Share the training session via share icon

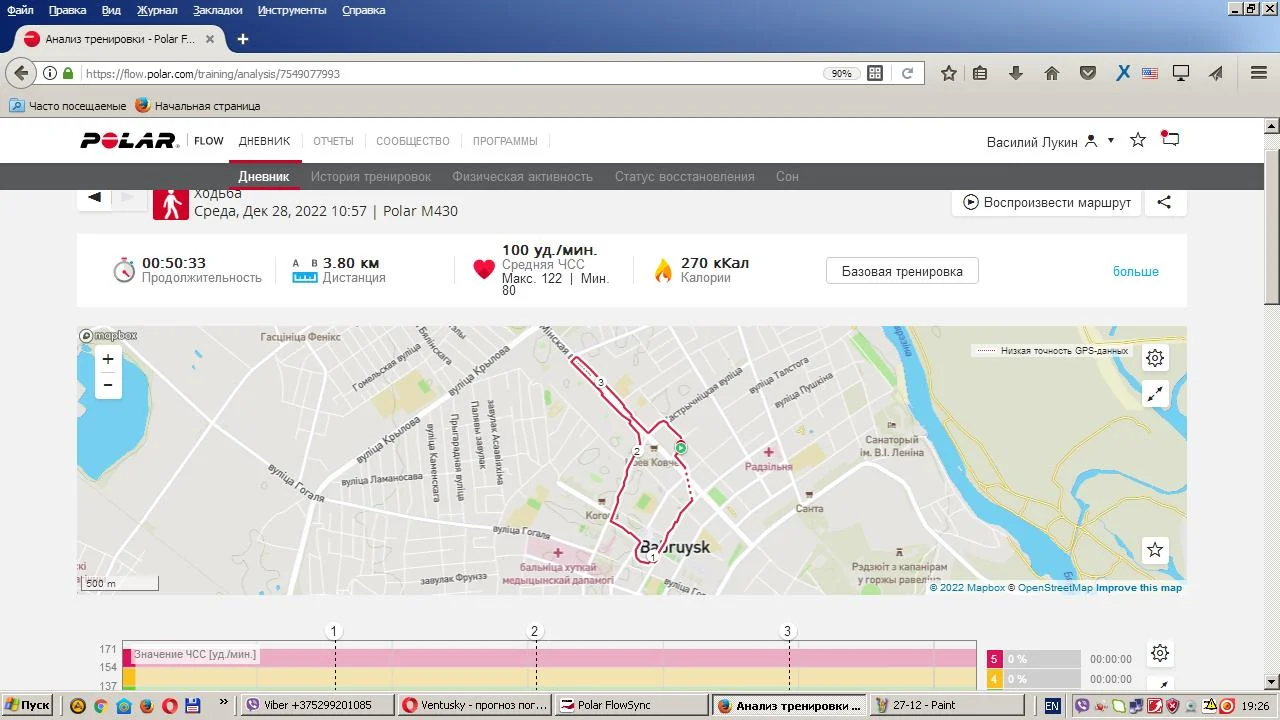[x=1164, y=202]
